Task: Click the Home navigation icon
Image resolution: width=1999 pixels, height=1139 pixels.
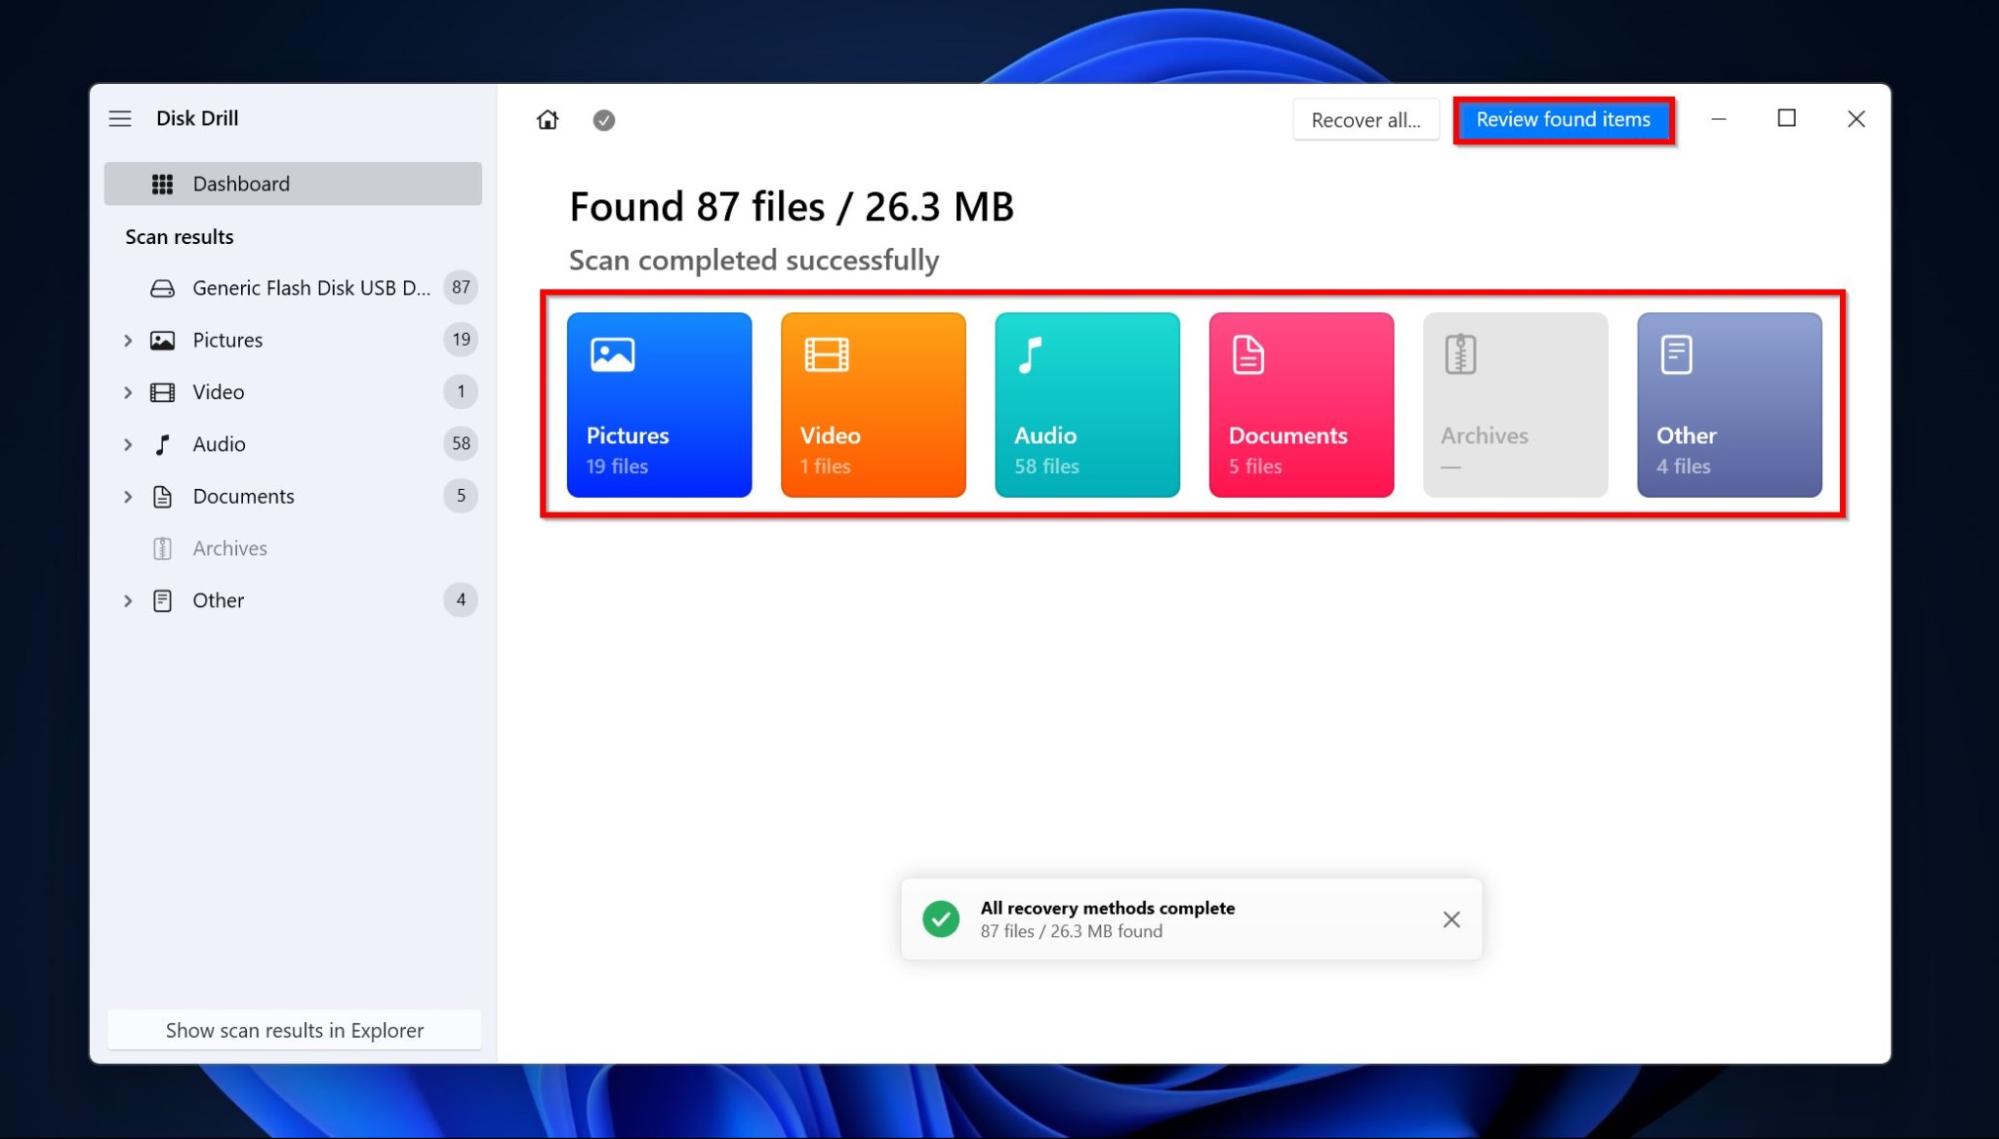Action: pyautogui.click(x=548, y=119)
